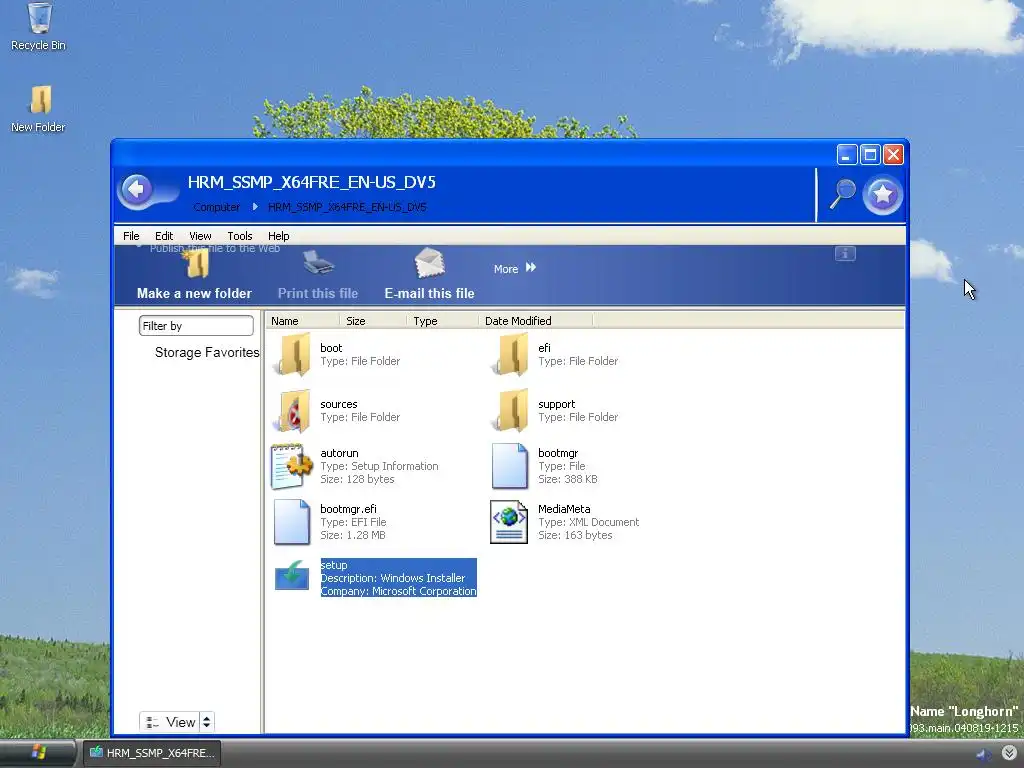The height and width of the screenshot is (768, 1024).
Task: Click E-mail this file label
Action: click(x=429, y=293)
